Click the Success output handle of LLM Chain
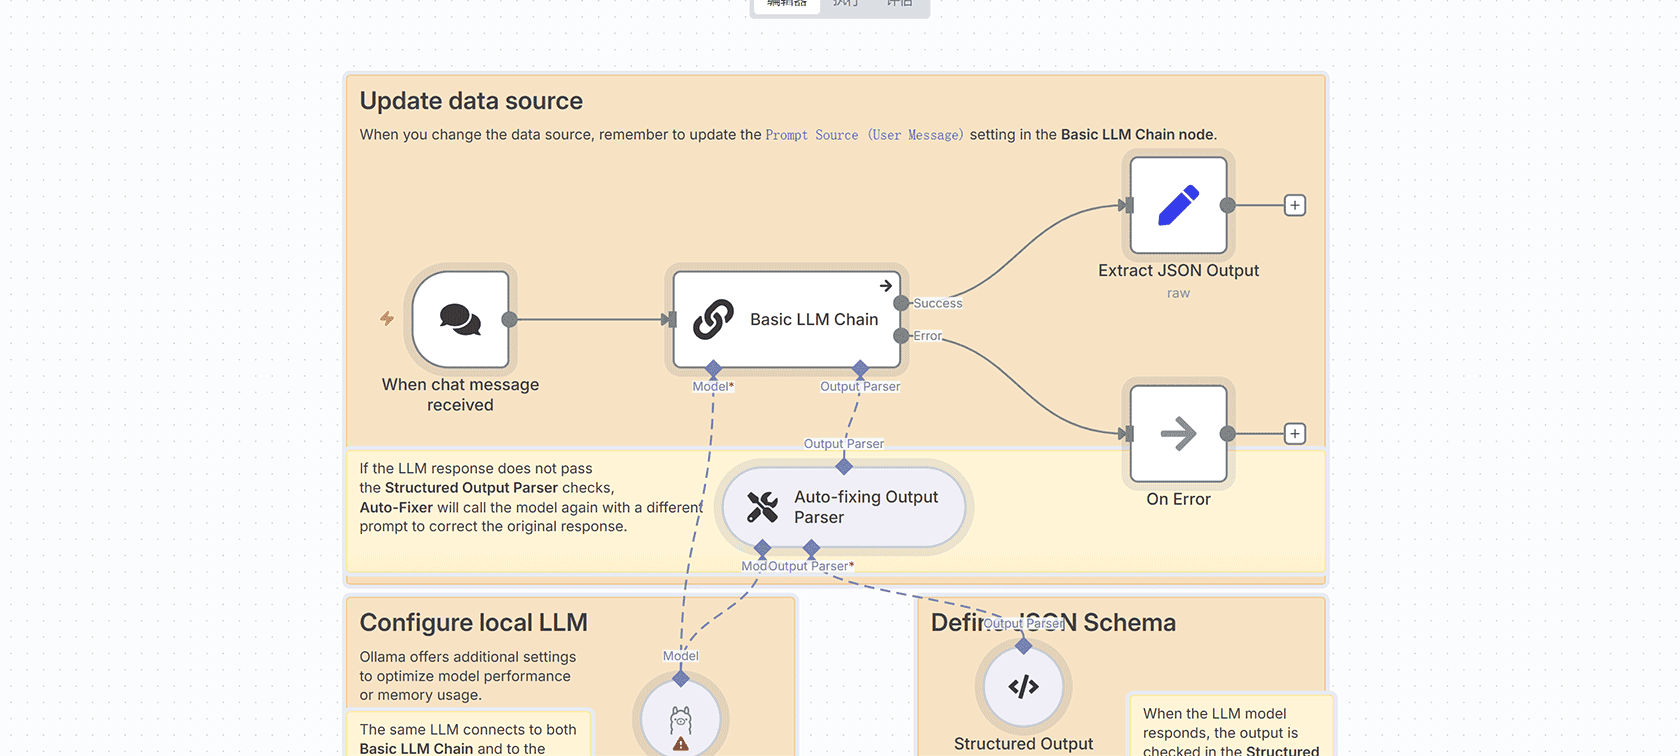Viewport: 1680px width, 756px height. point(901,303)
